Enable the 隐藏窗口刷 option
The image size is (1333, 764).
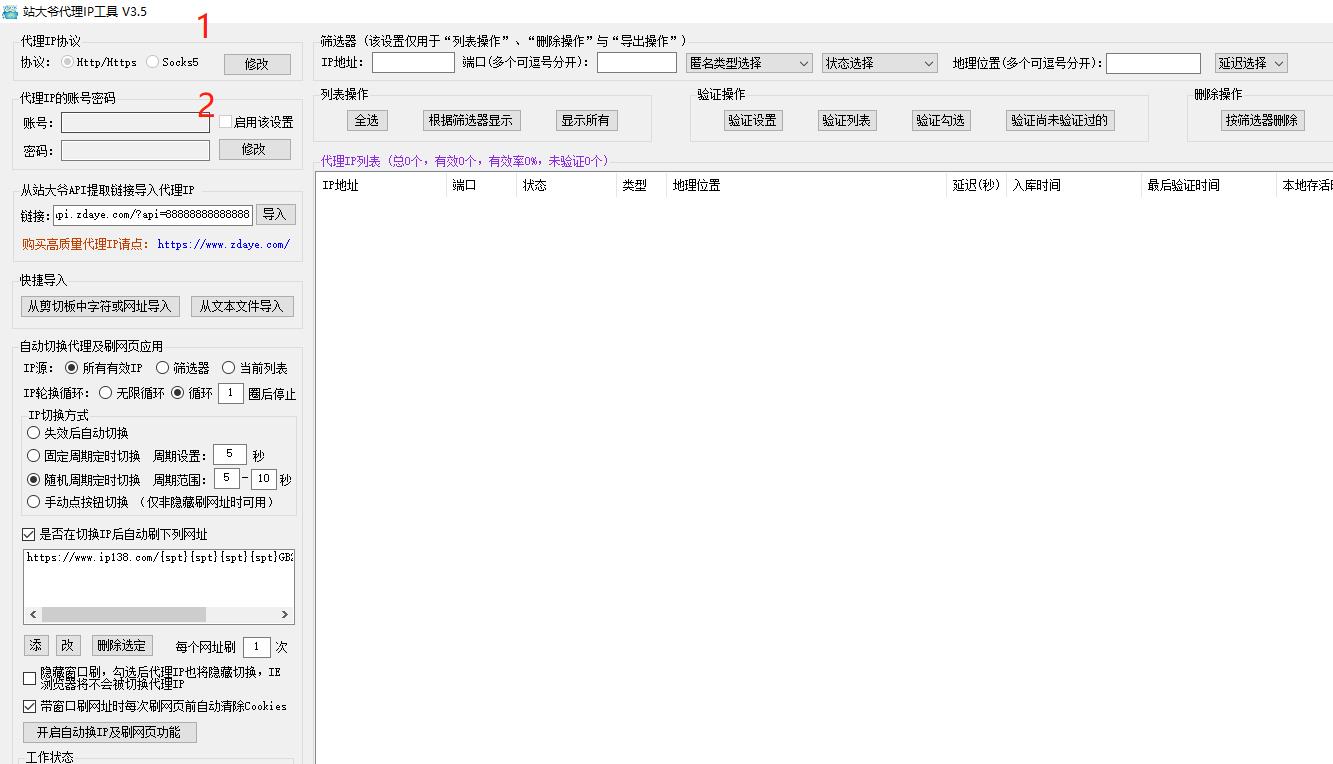point(30,678)
